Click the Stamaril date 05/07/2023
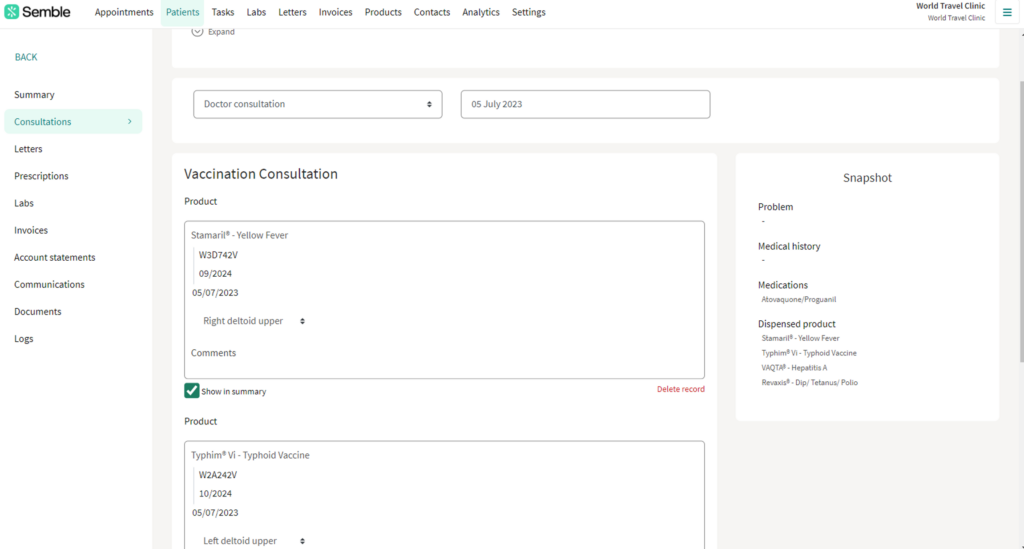Screen dimensions: 1024x549 [215, 292]
